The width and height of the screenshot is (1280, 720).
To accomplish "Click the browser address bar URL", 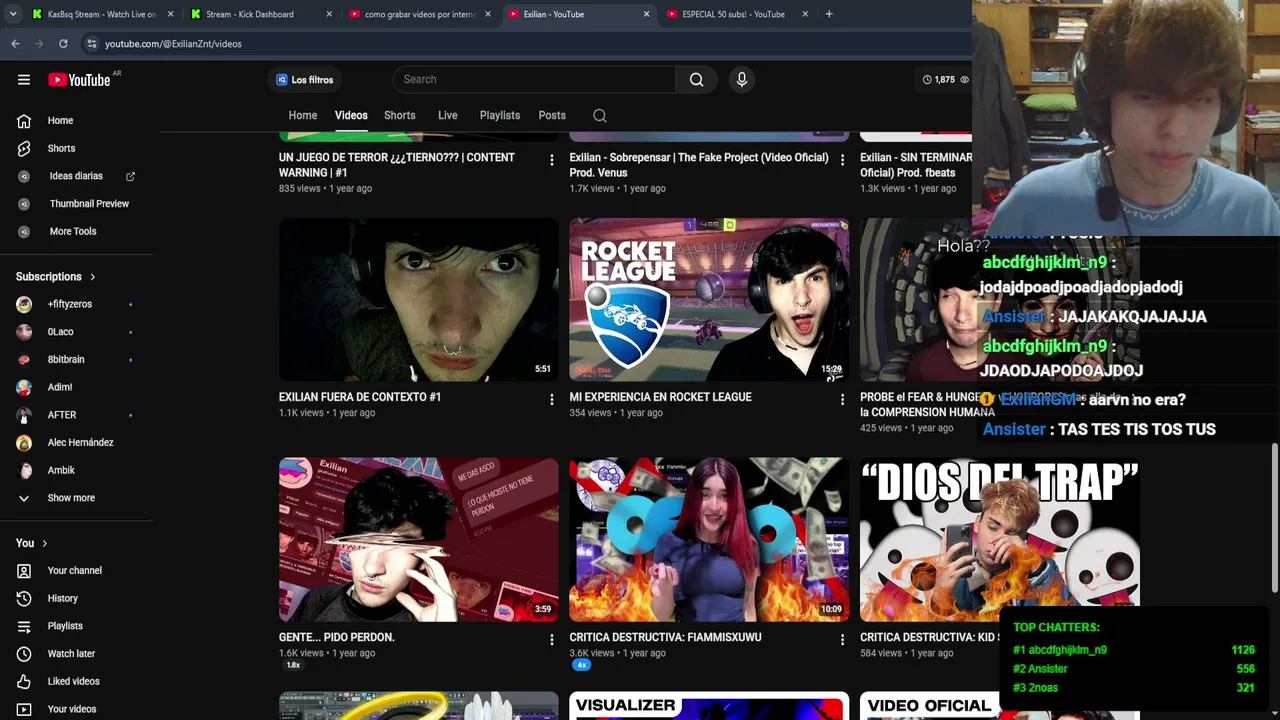I will (x=173, y=44).
